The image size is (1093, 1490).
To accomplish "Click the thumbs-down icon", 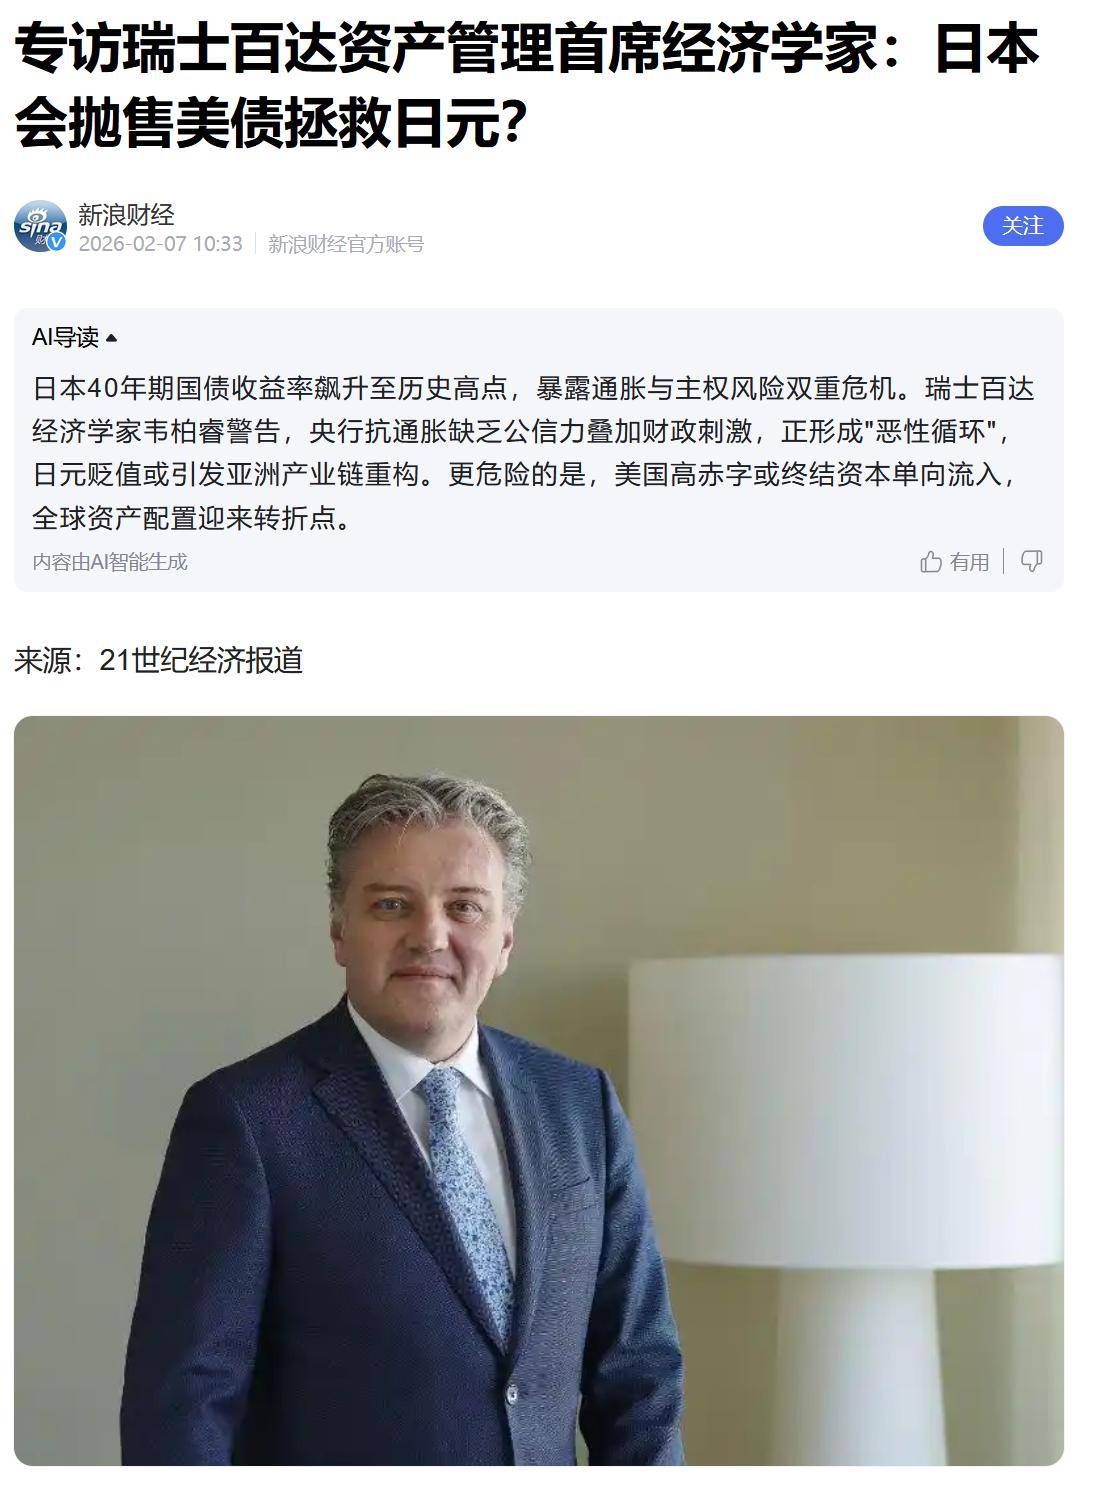I will coord(1032,561).
